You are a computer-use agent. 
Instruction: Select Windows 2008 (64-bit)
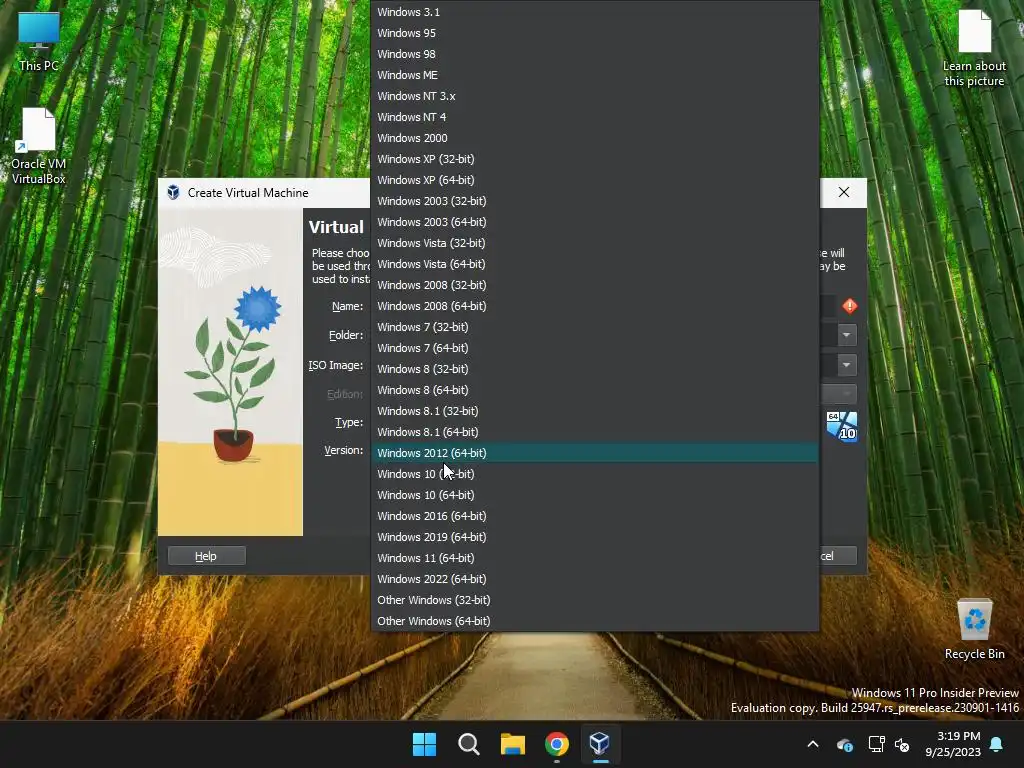pyautogui.click(x=594, y=306)
